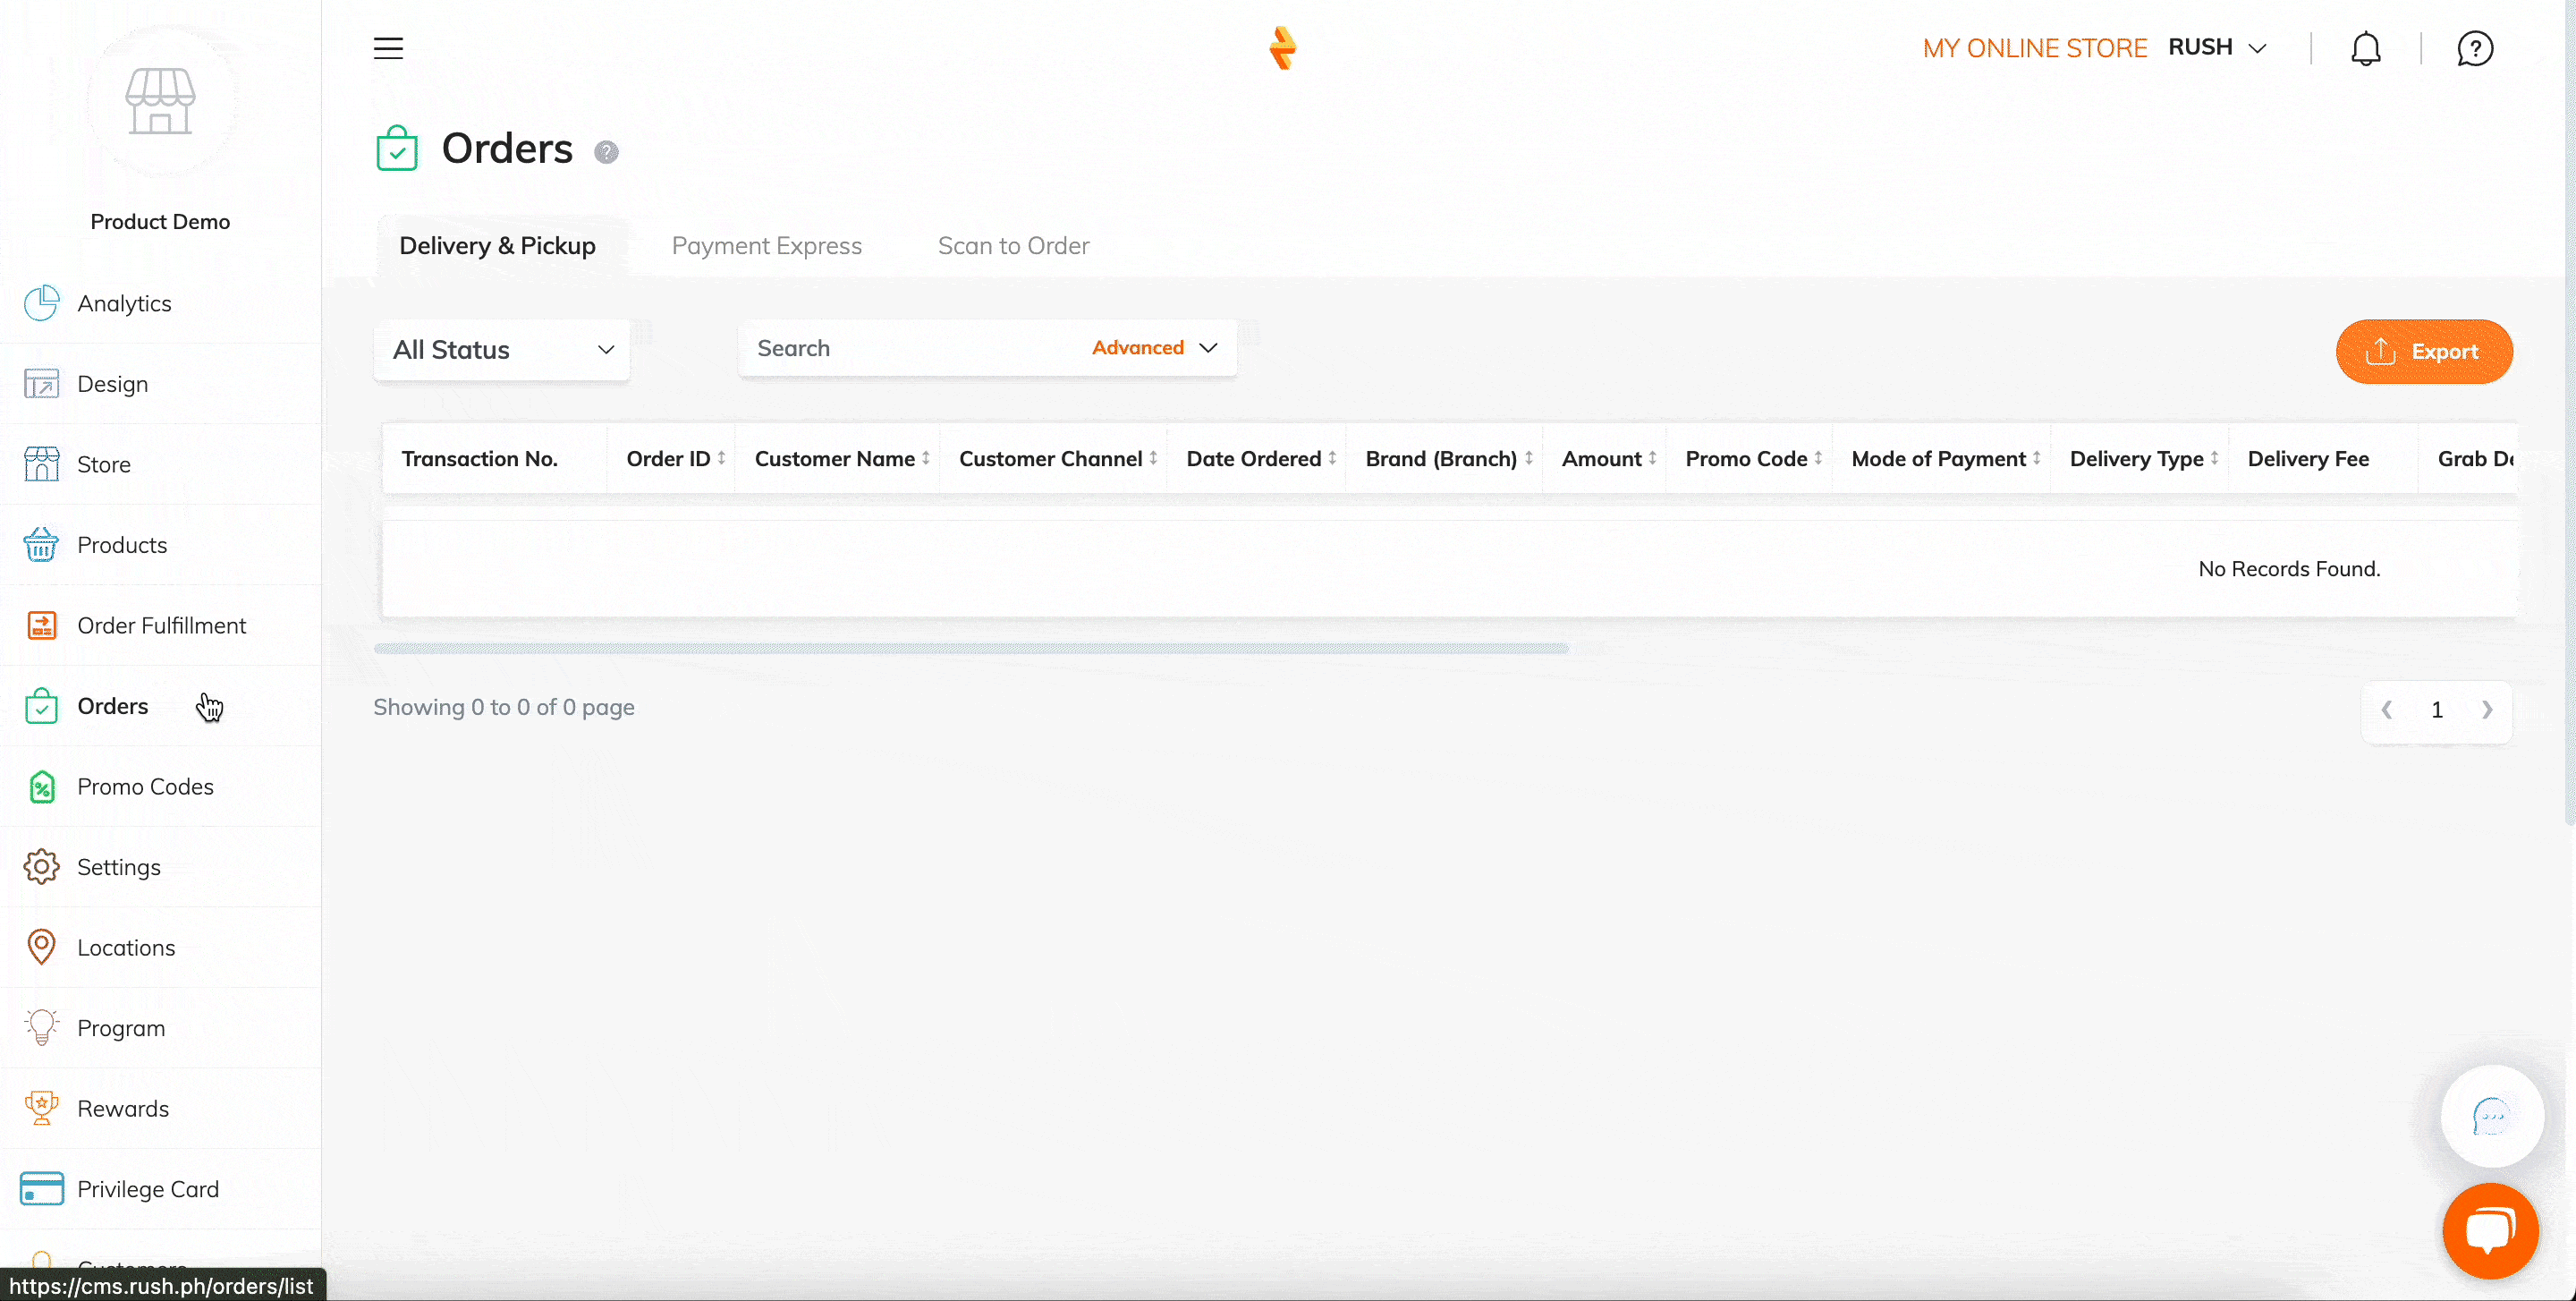Sort by Promo Code arrows
Viewport: 2576px width, 1301px height.
(1818, 458)
